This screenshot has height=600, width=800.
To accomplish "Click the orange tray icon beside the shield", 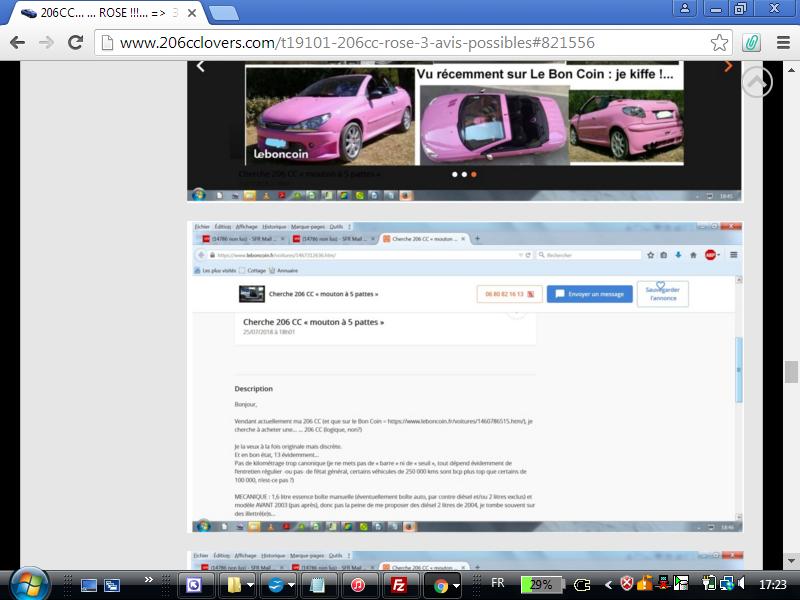I will (x=644, y=583).
